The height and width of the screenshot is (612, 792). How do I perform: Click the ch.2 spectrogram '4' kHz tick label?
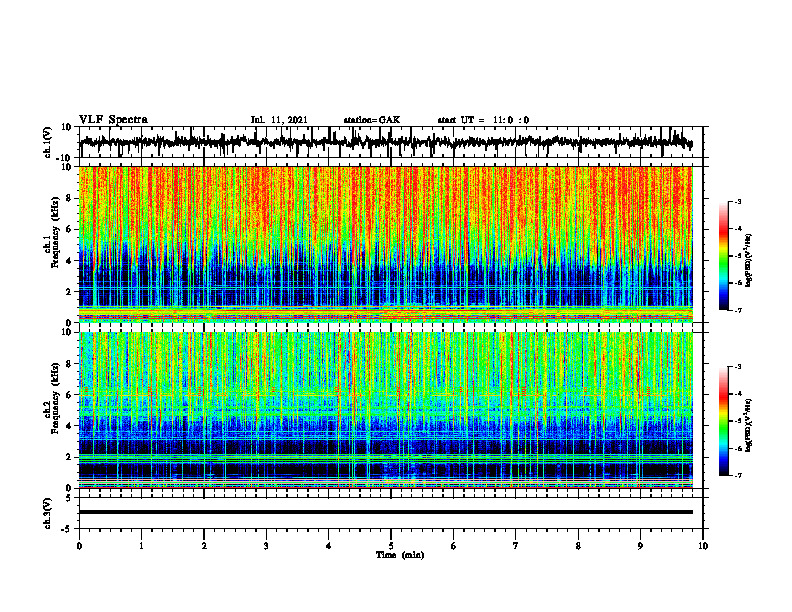(x=69, y=426)
